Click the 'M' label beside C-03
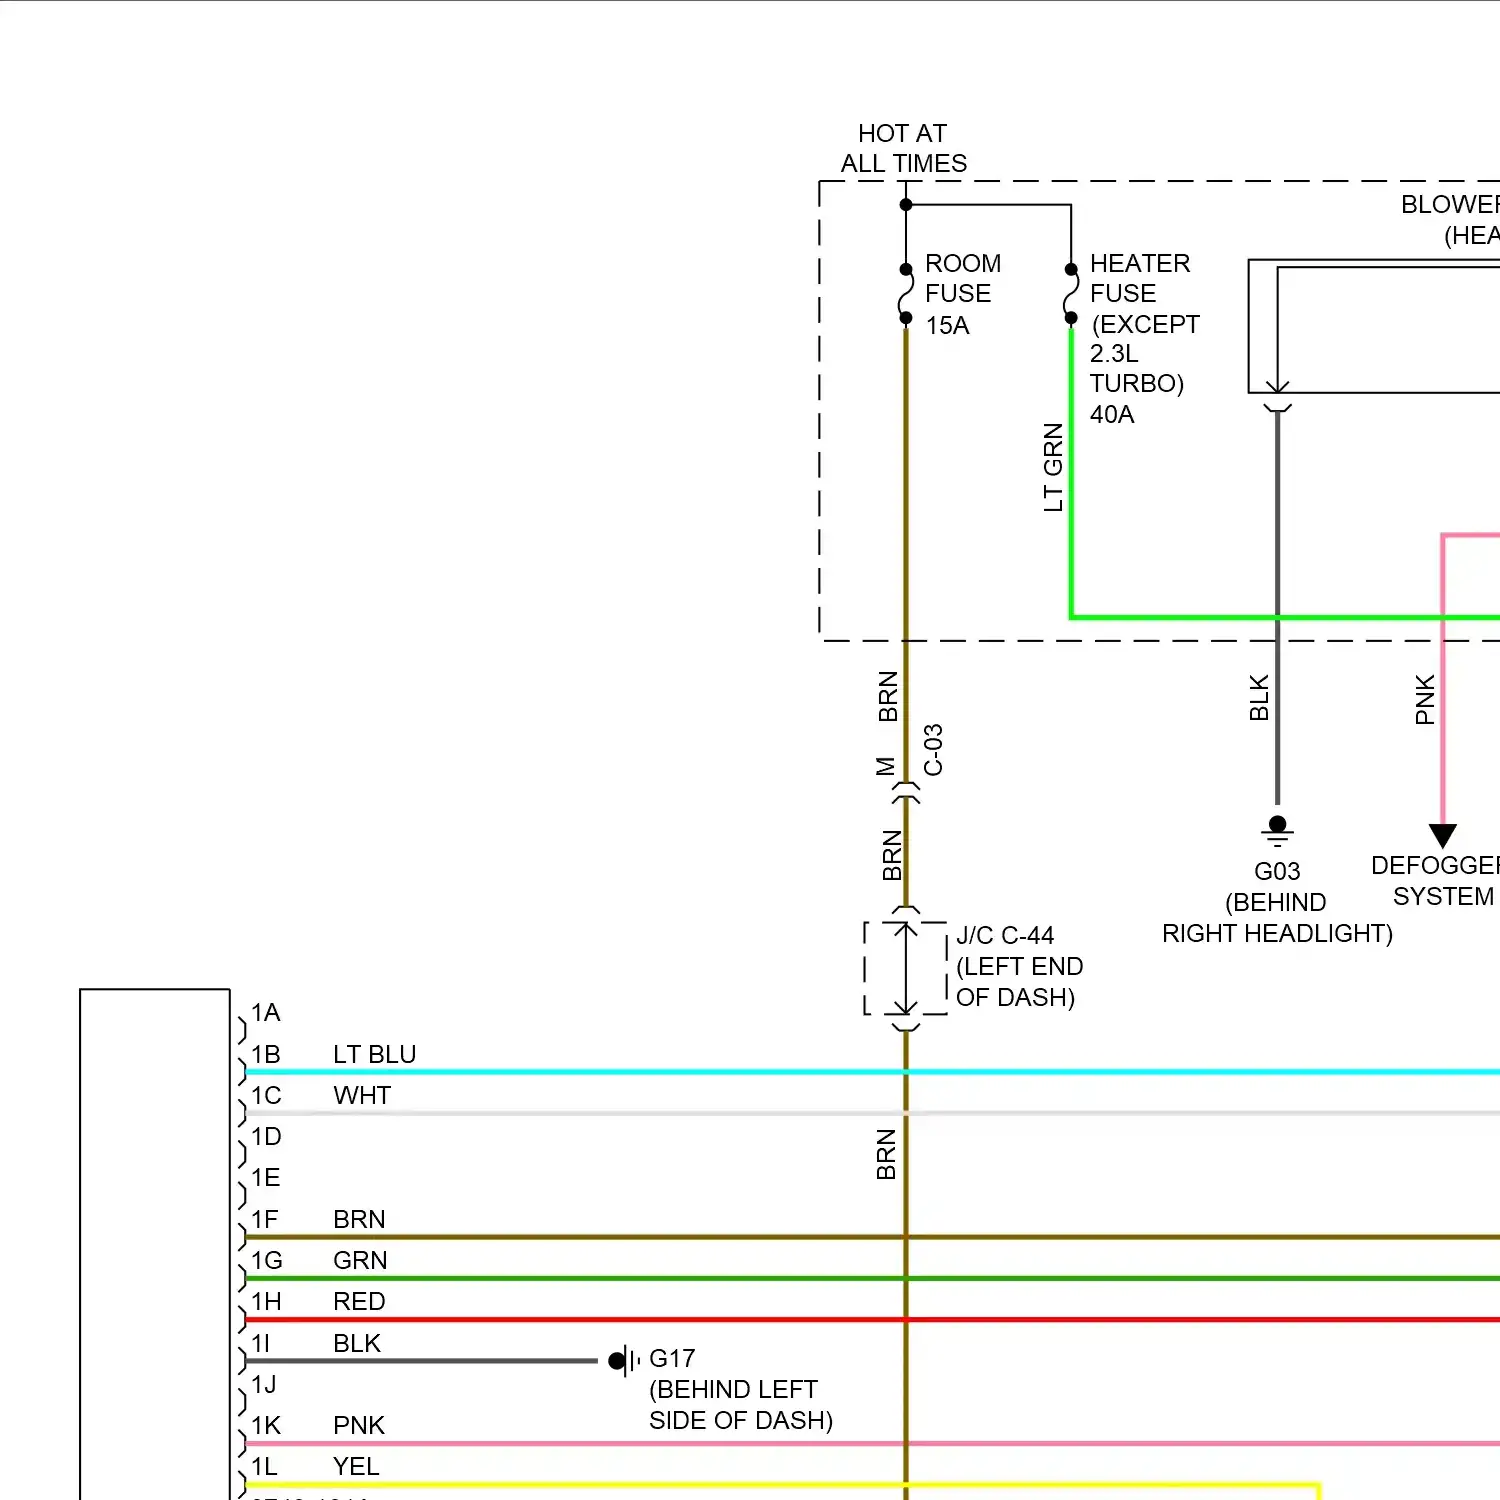This screenshot has width=1500, height=1500. pos(885,767)
